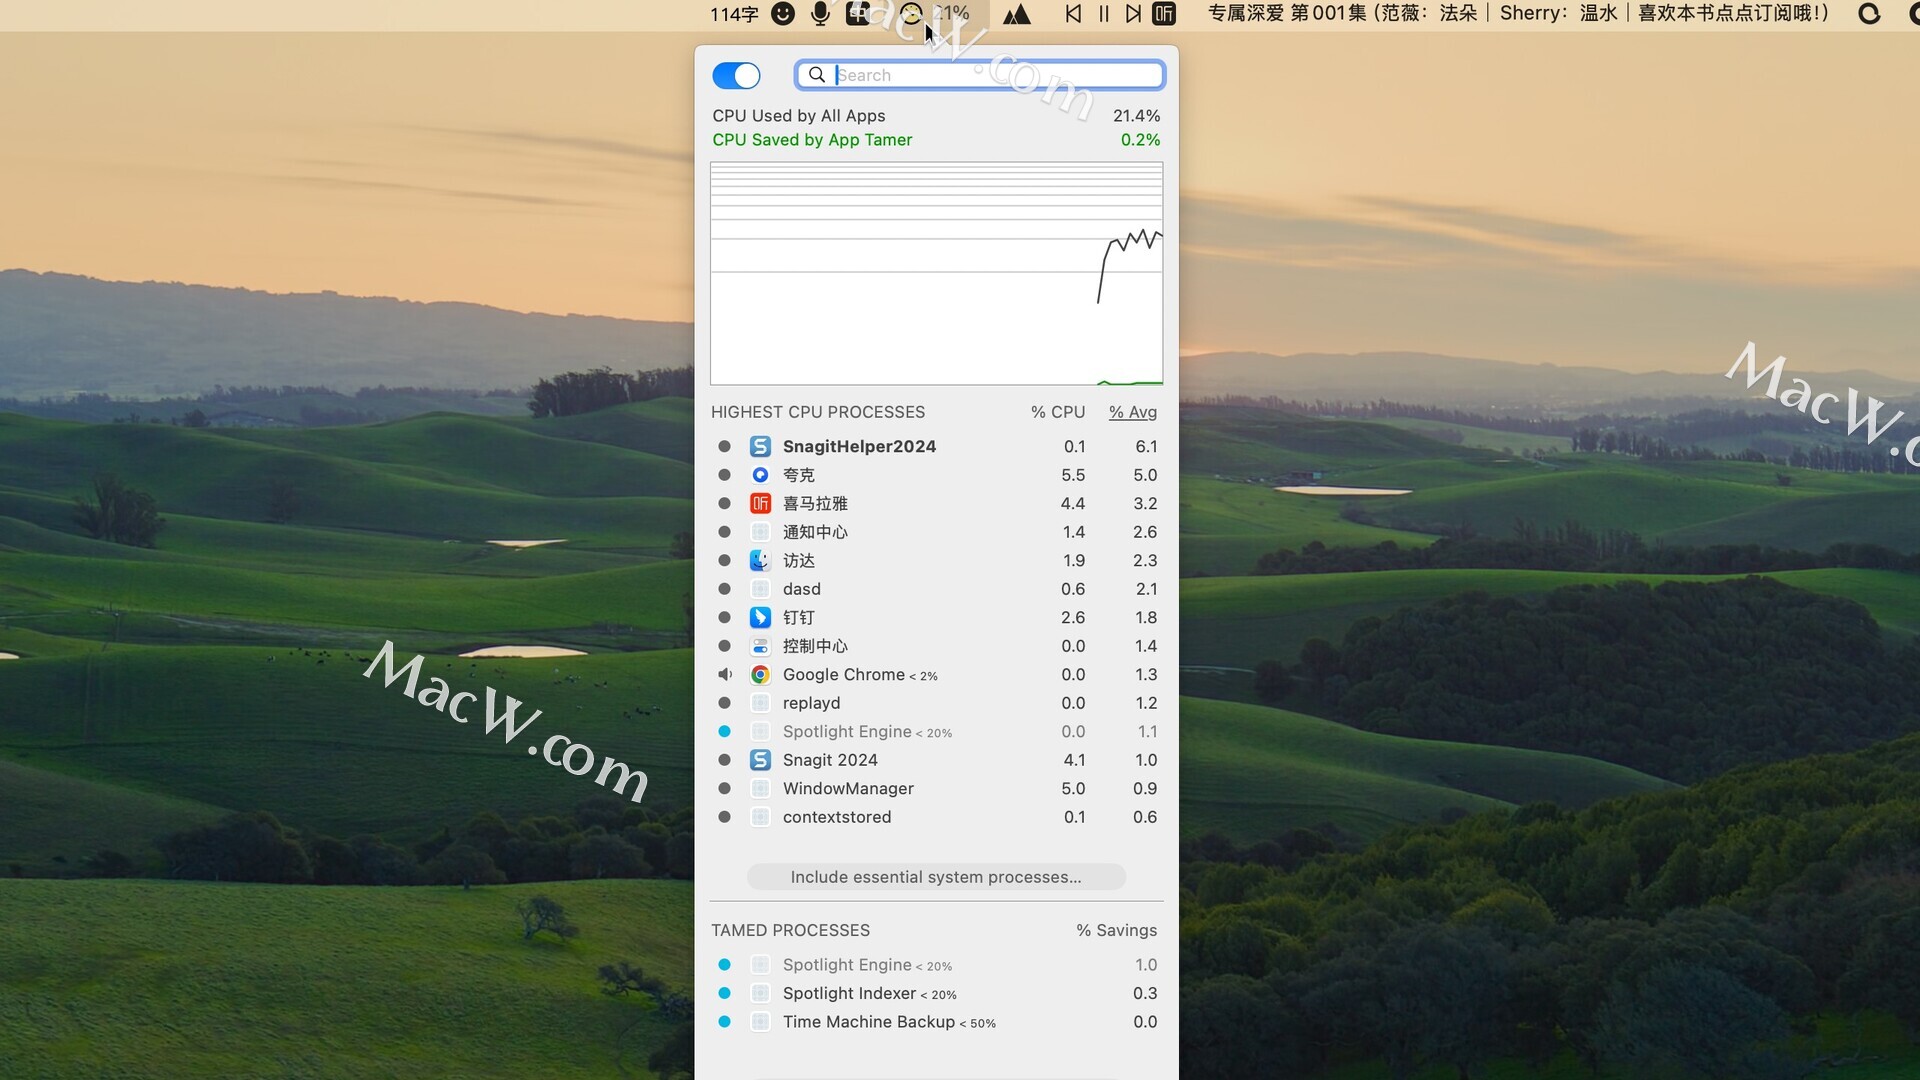The height and width of the screenshot is (1080, 1920).
Task: Sort by the % Avg column header
Action: 1133,412
